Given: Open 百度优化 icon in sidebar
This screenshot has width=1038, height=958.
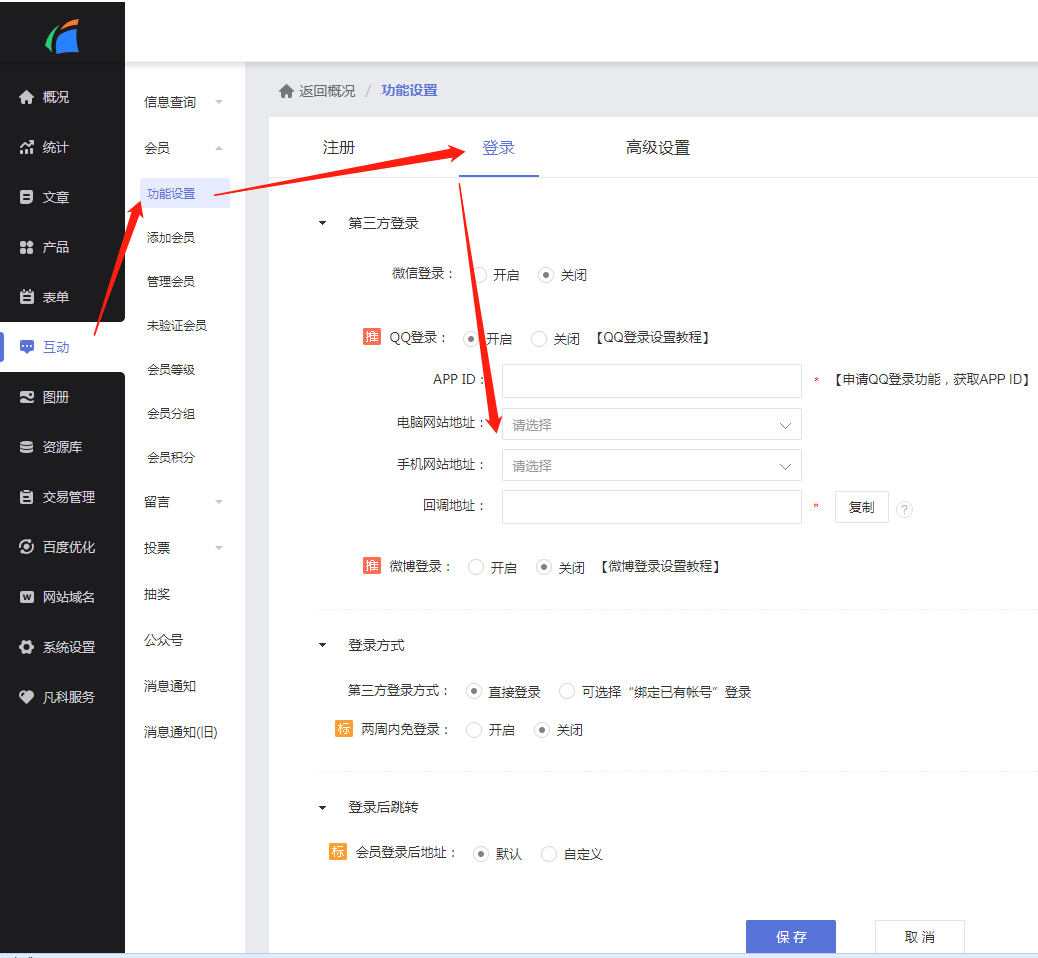Looking at the screenshot, I should 26,547.
